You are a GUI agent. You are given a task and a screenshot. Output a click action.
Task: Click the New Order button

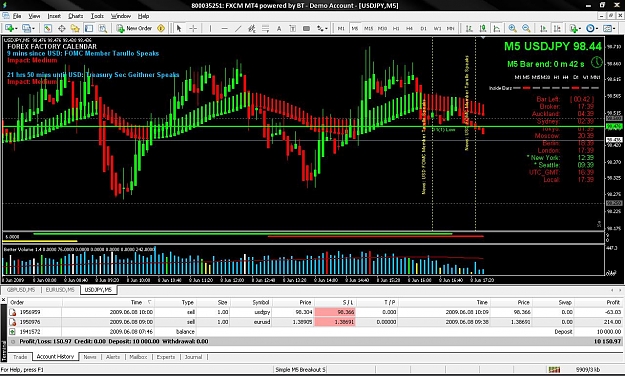pos(134,28)
